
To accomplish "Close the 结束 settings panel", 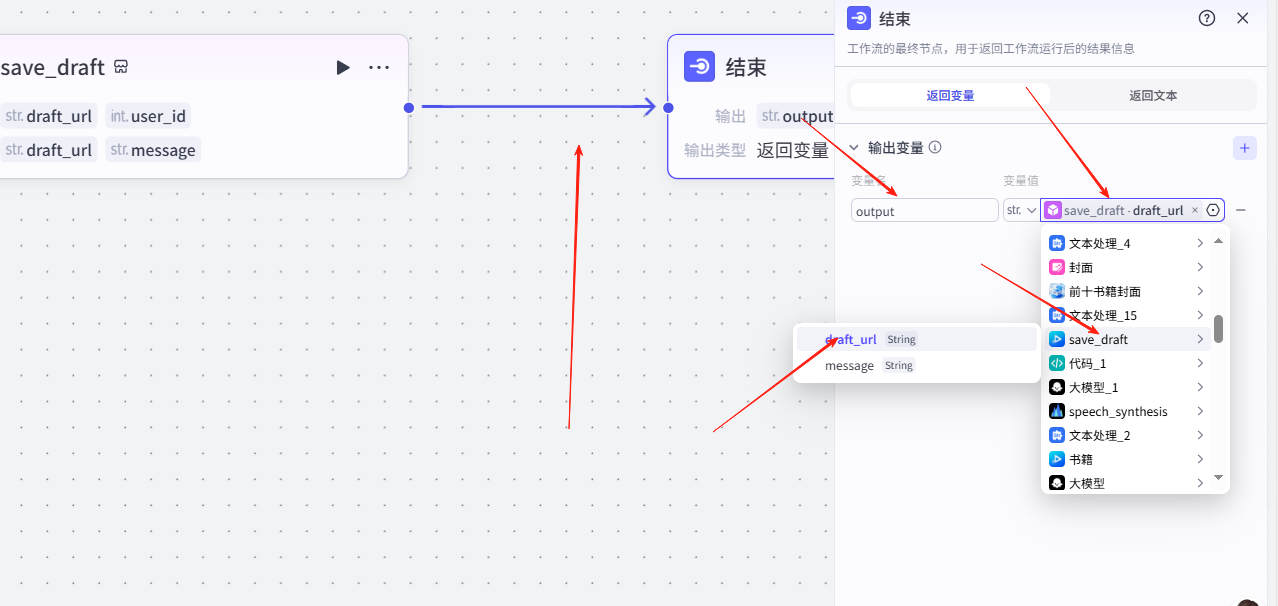I will pos(1243,18).
